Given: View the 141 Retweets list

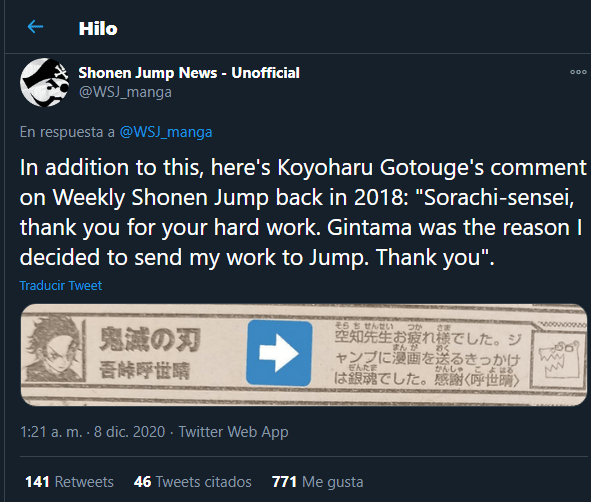Looking at the screenshot, I should 69,482.
